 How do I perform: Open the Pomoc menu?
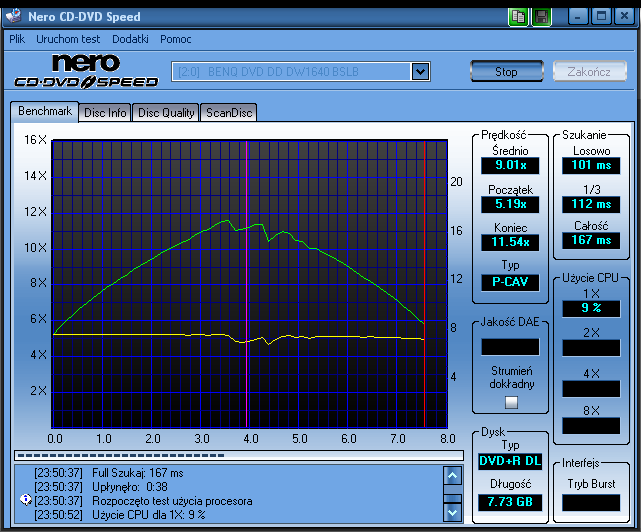(x=175, y=39)
